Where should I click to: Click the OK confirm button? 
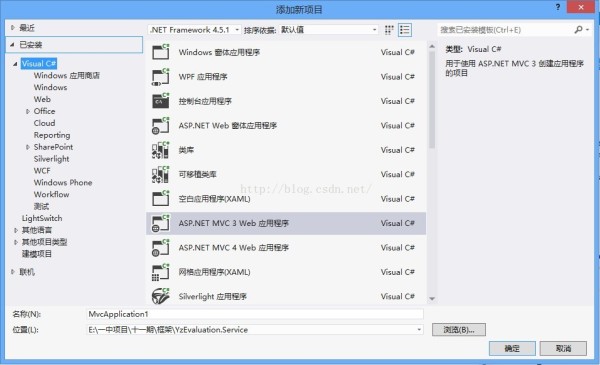point(512,348)
